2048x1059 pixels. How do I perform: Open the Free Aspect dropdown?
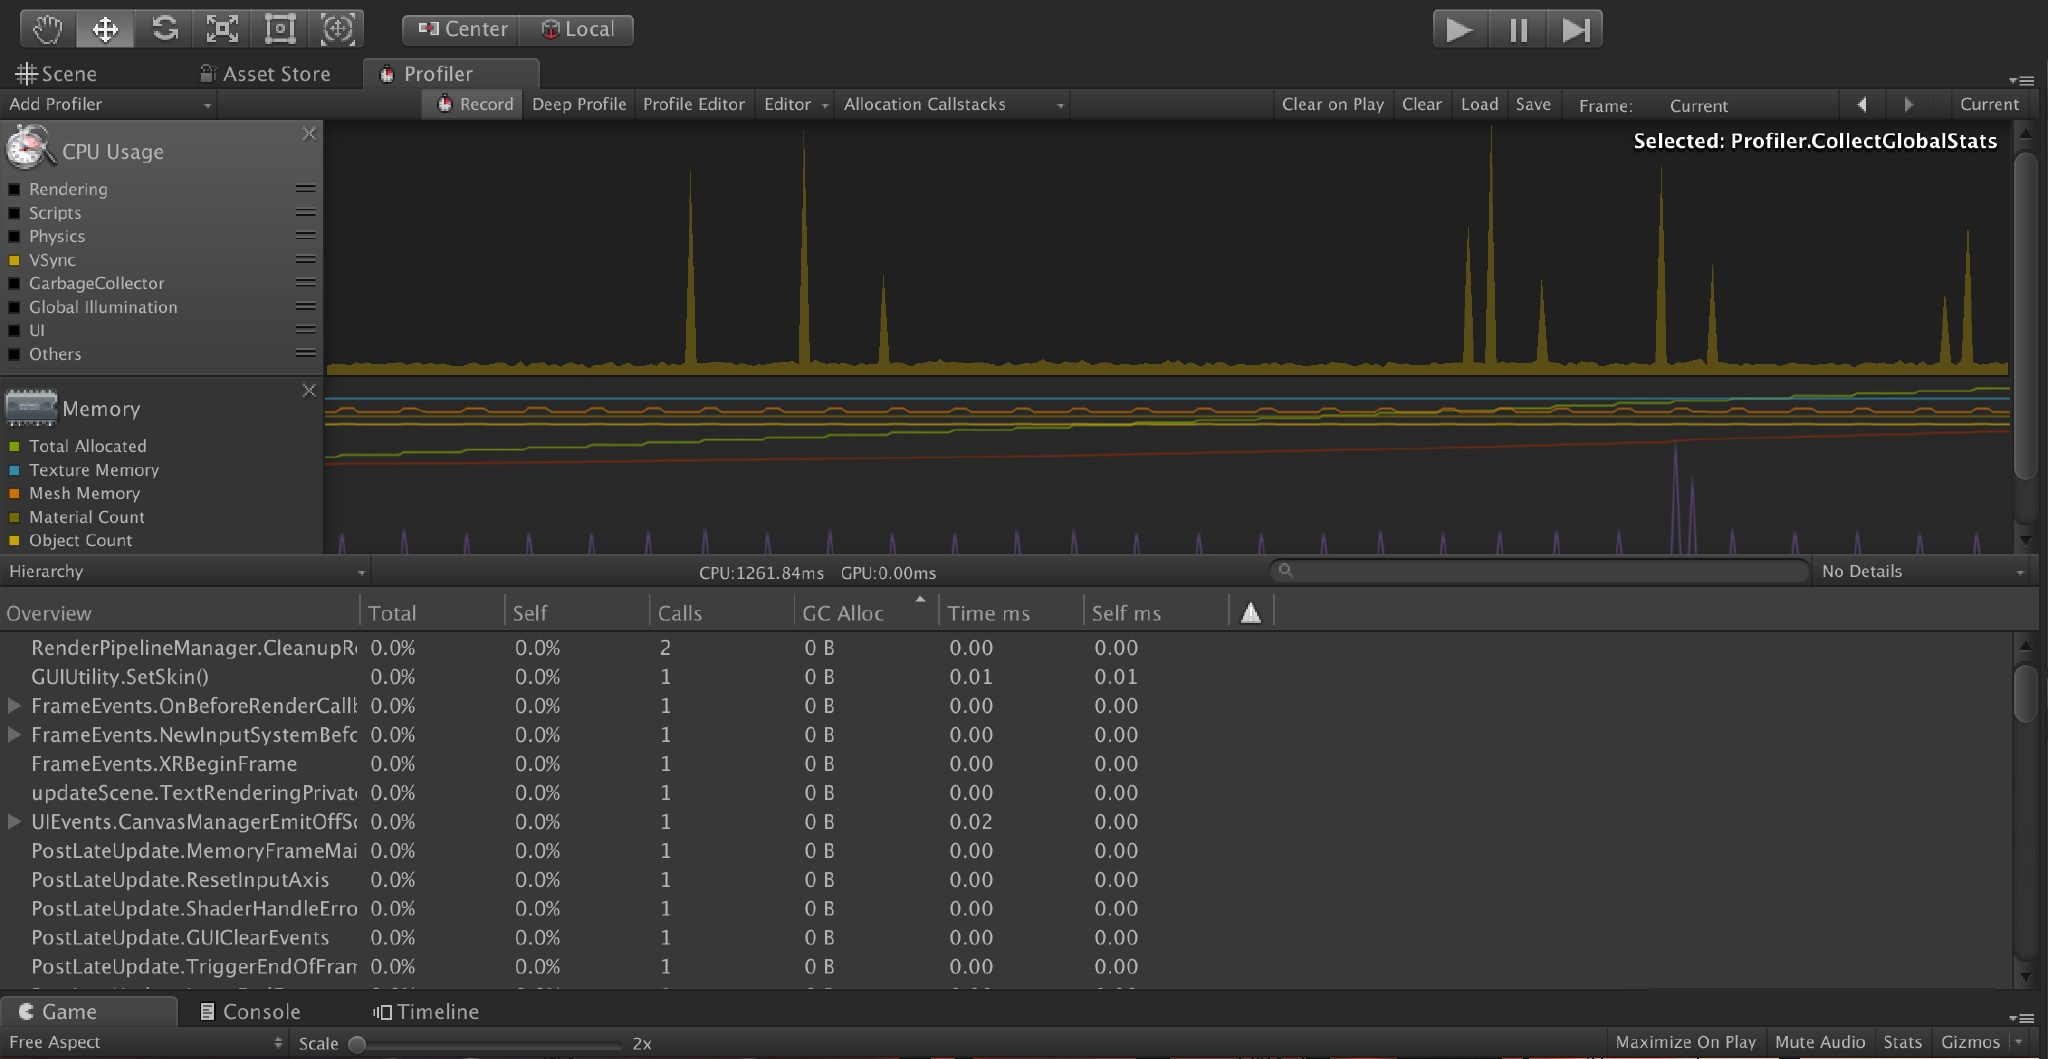pyautogui.click(x=145, y=1043)
